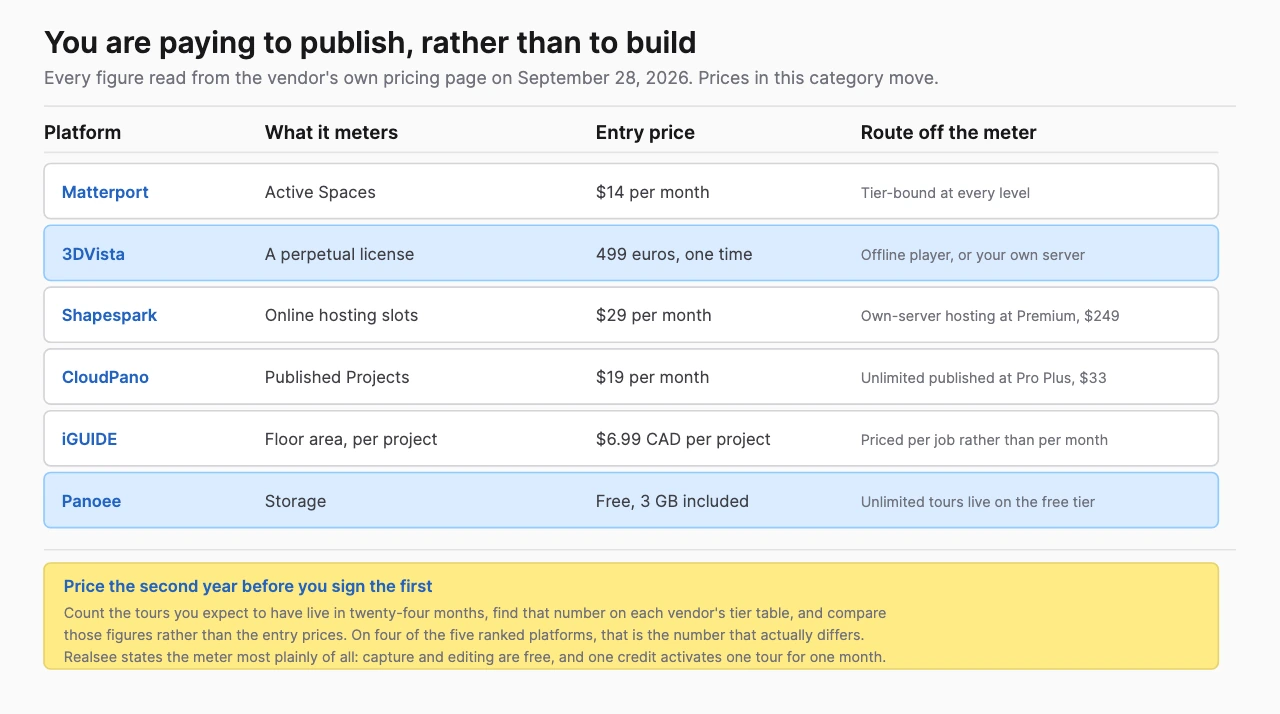Select 'Own-server hosting at Premium, $249' text
The height and width of the screenshot is (714, 1280).
(990, 316)
